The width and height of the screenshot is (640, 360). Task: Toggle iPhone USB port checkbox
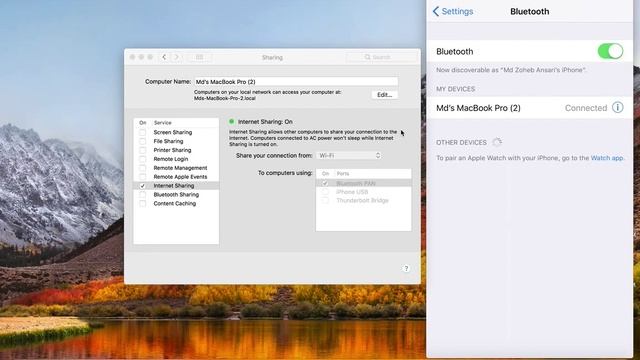tap(325, 192)
